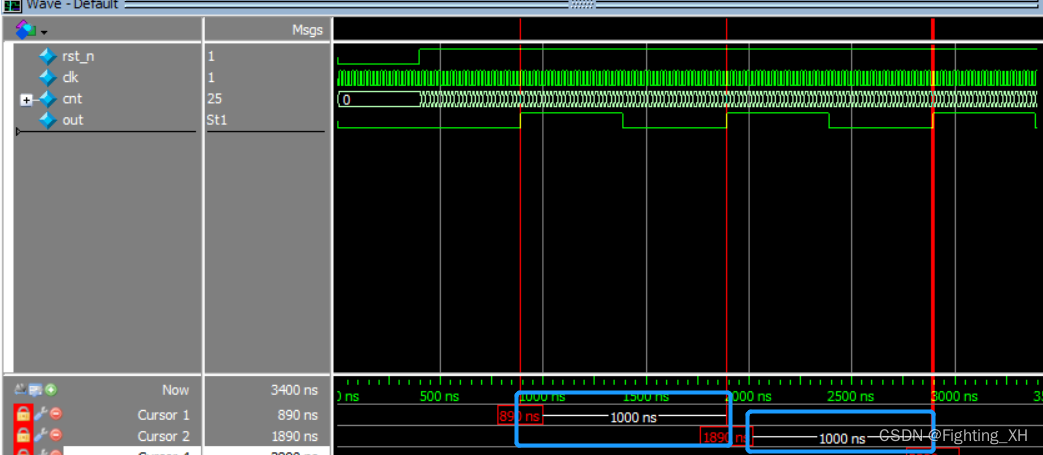
Task: Click the 500 ns timeline label
Action: (x=439, y=397)
